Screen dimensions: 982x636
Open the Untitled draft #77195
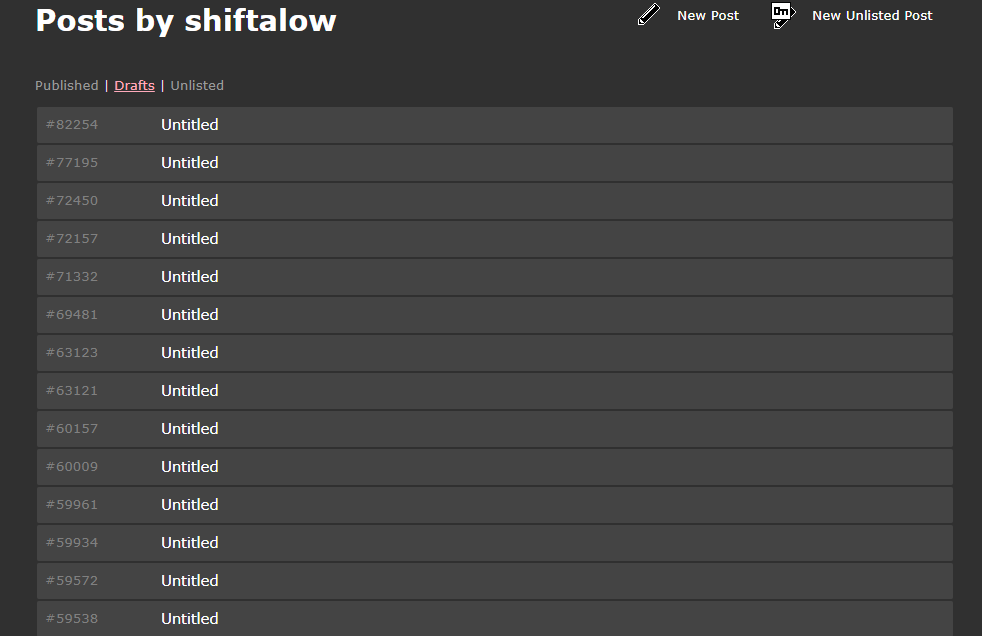pyautogui.click(x=190, y=163)
